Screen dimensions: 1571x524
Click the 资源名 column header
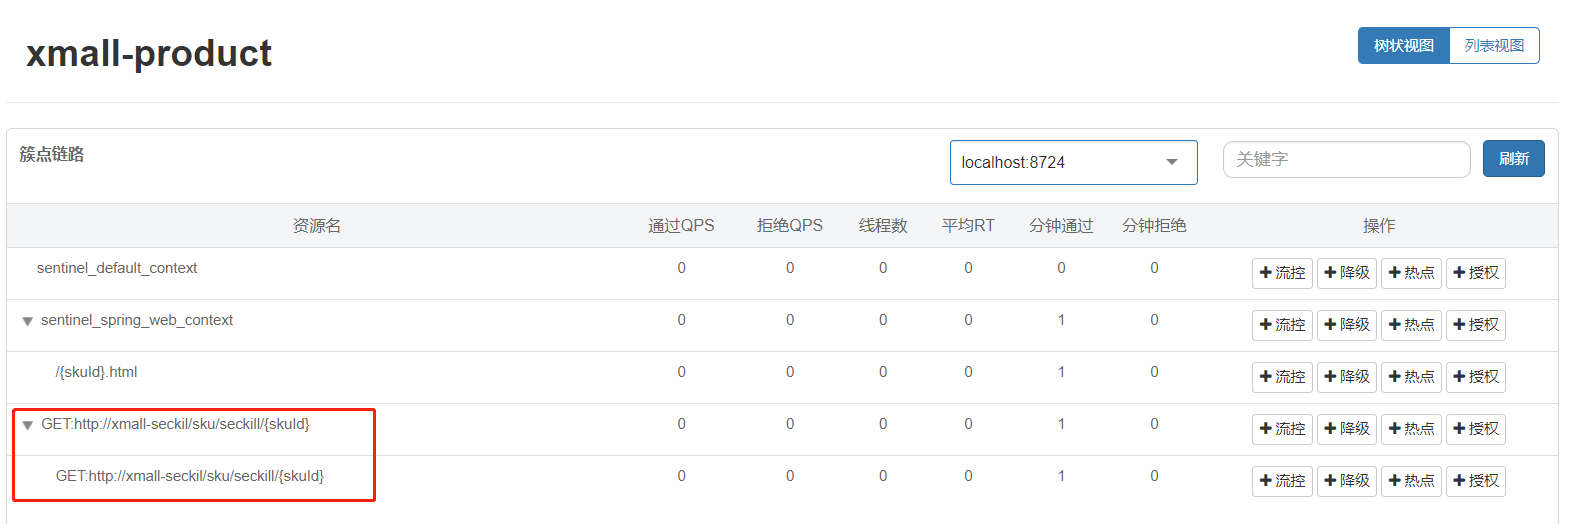(x=317, y=226)
